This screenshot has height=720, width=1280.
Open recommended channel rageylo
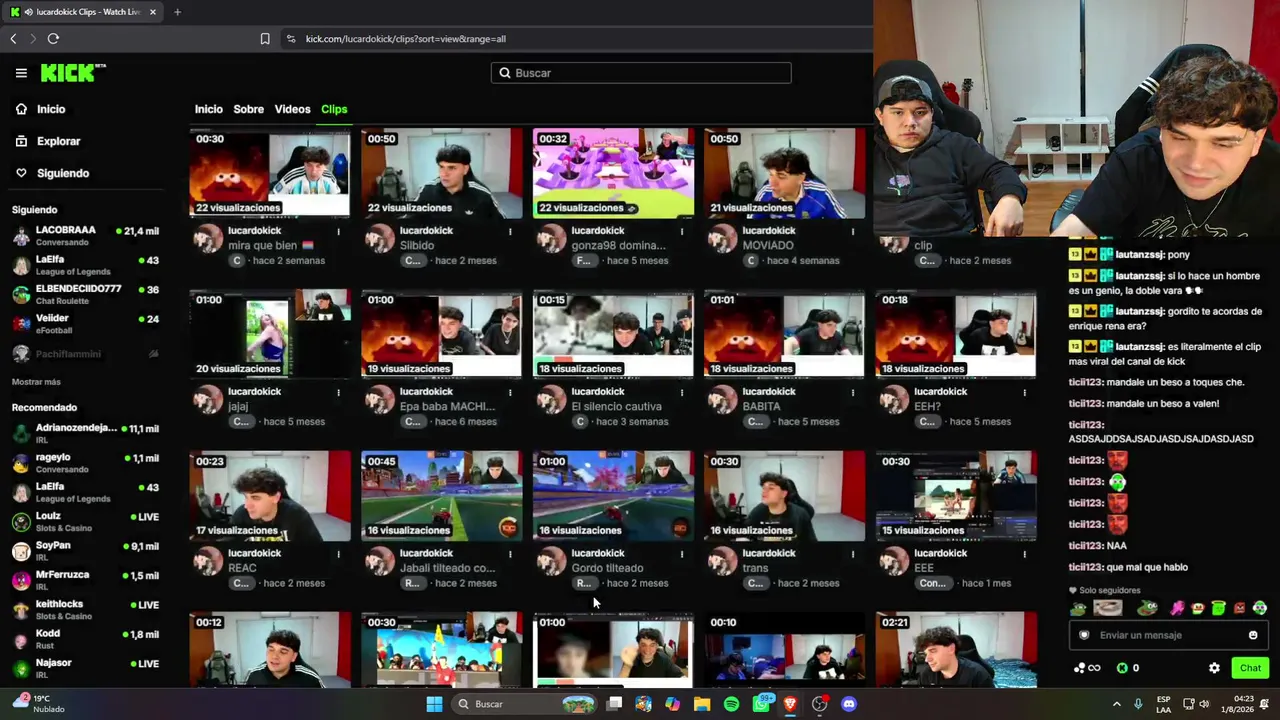point(86,463)
